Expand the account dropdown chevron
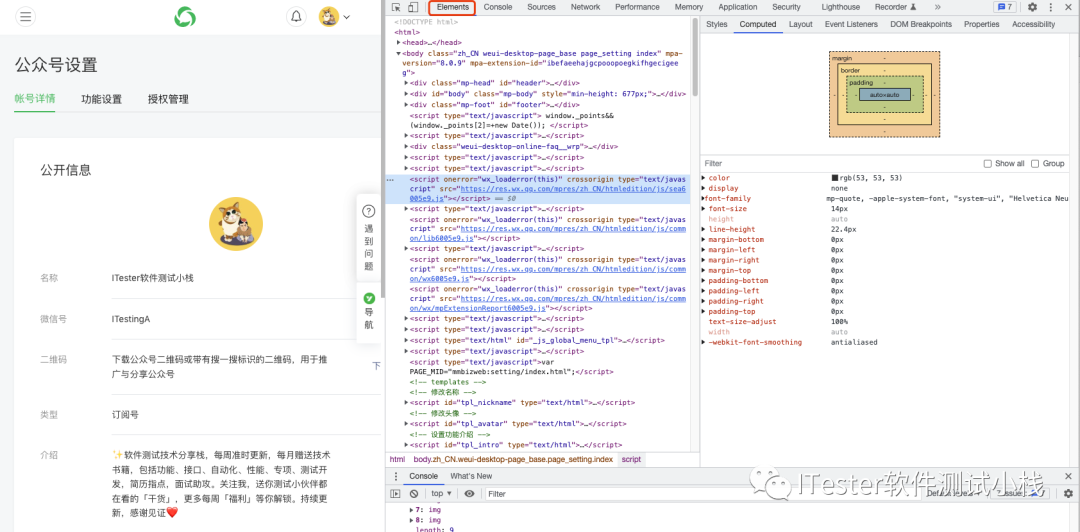Screen dimensions: 1080x532 coord(346,17)
